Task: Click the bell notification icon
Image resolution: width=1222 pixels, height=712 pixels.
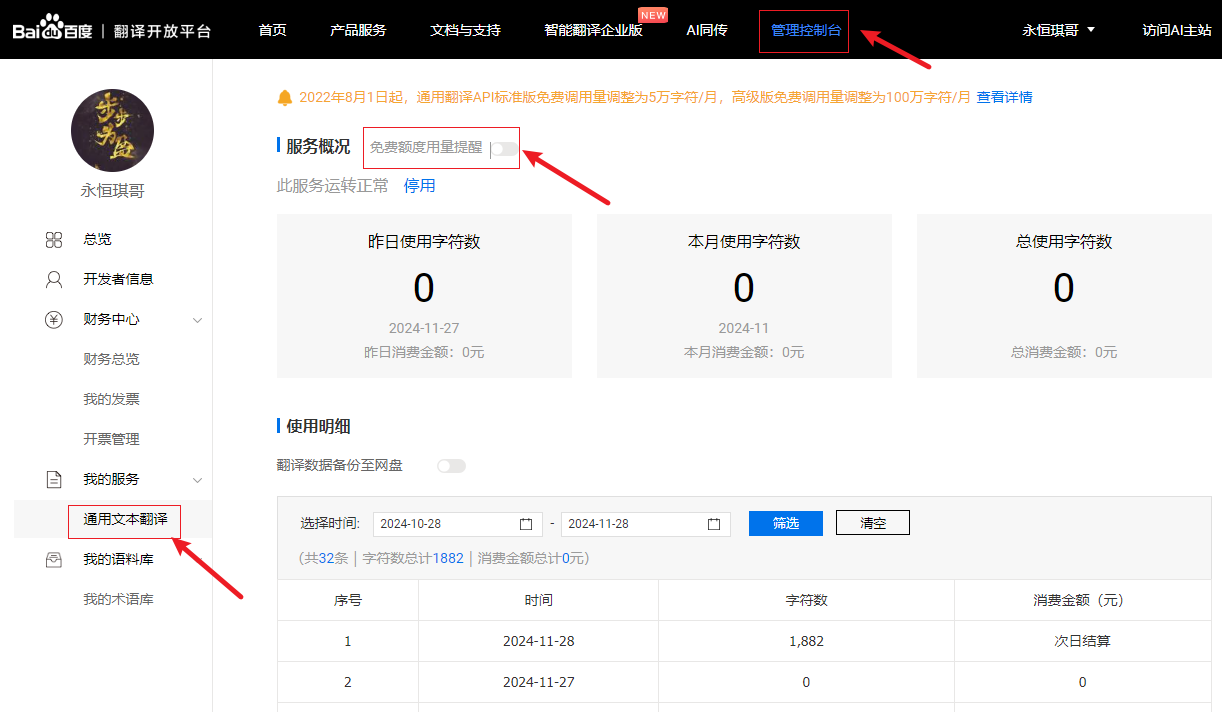Action: 285,97
